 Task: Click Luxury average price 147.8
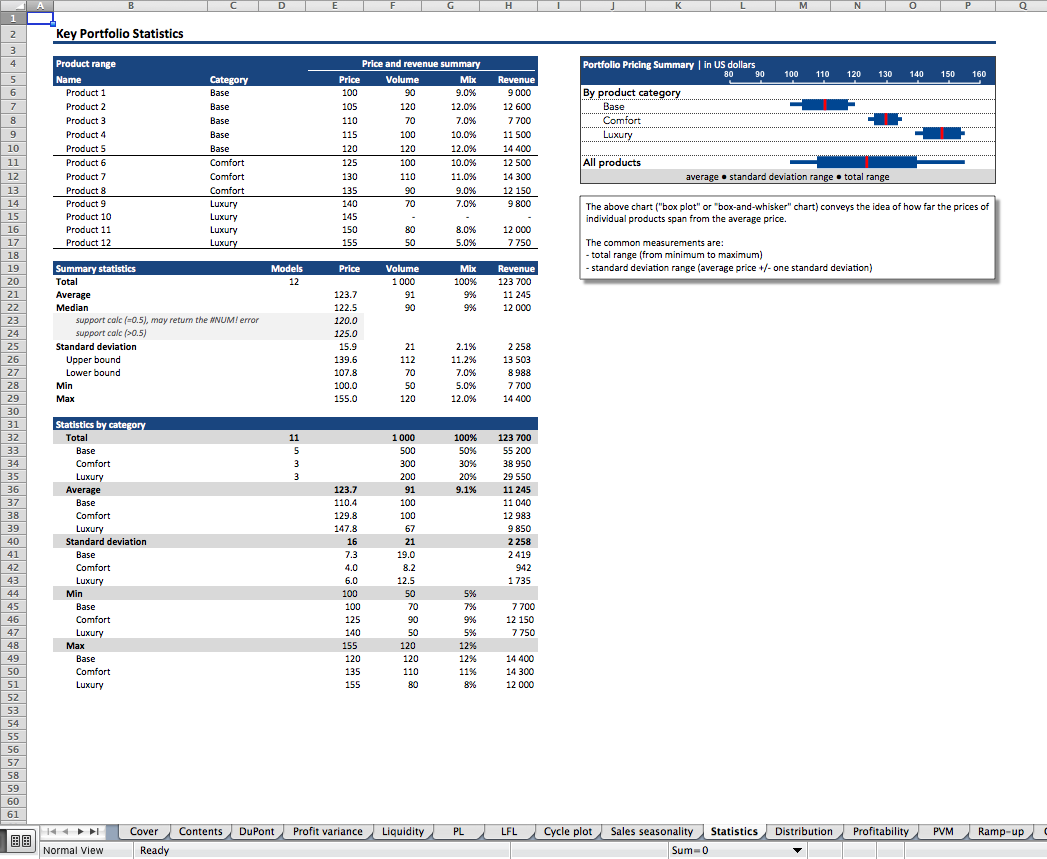pyautogui.click(x=345, y=529)
